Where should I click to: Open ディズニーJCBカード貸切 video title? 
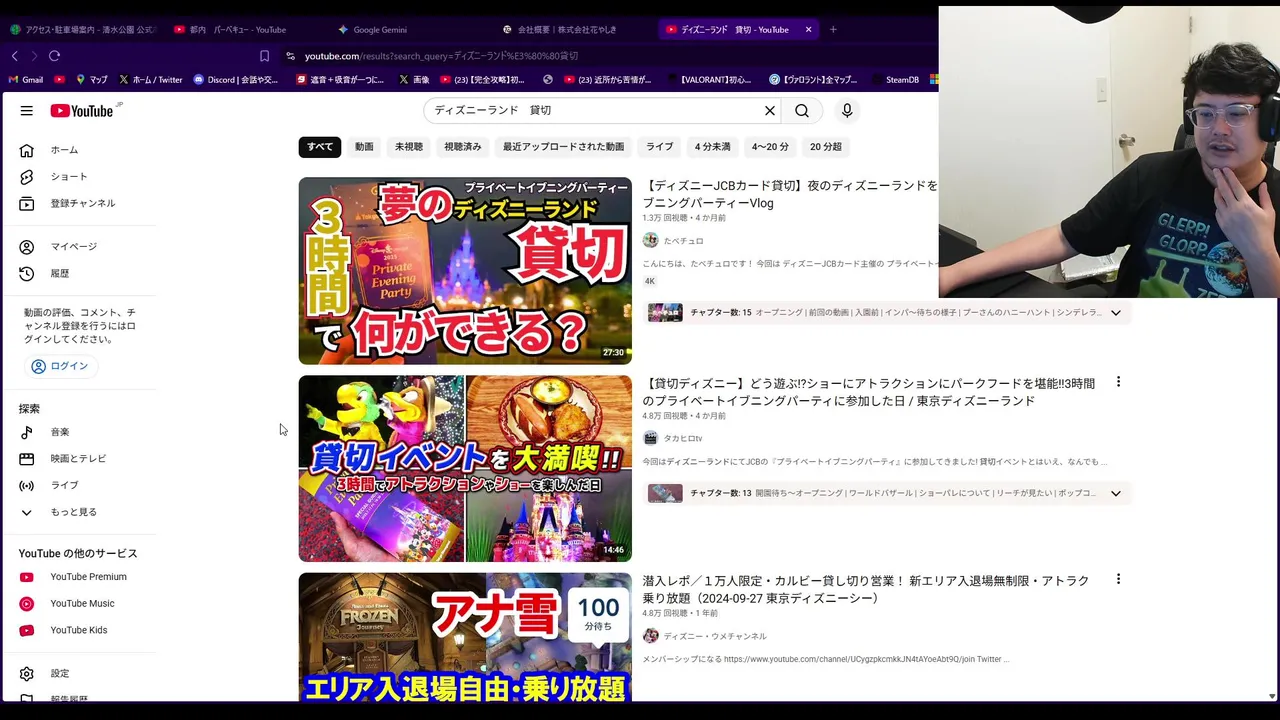pos(790,194)
